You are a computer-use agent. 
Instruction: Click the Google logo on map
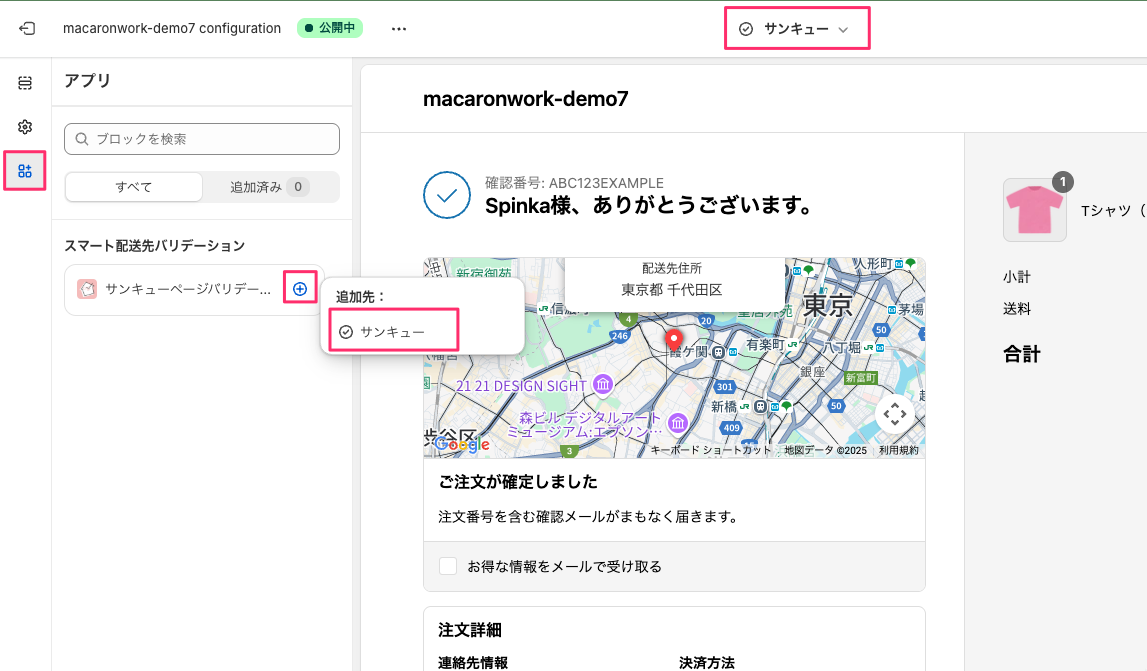(x=461, y=443)
